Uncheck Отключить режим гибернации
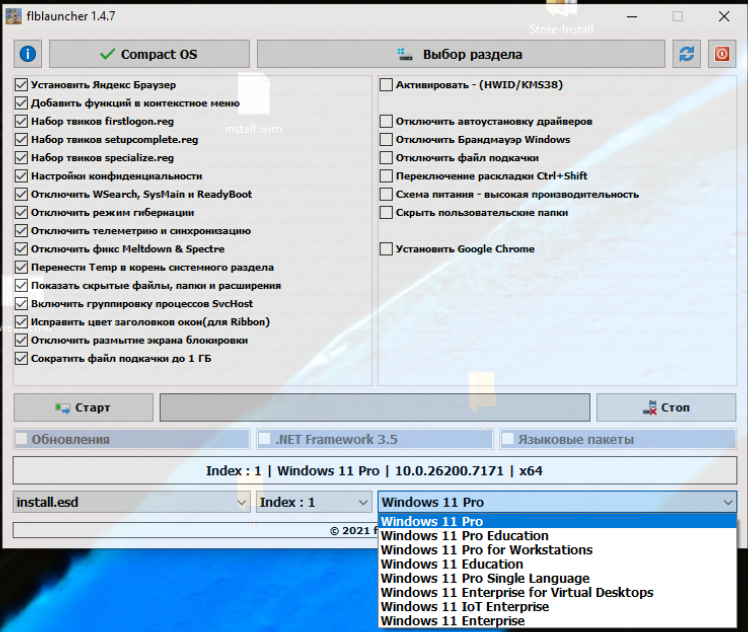 coord(21,212)
